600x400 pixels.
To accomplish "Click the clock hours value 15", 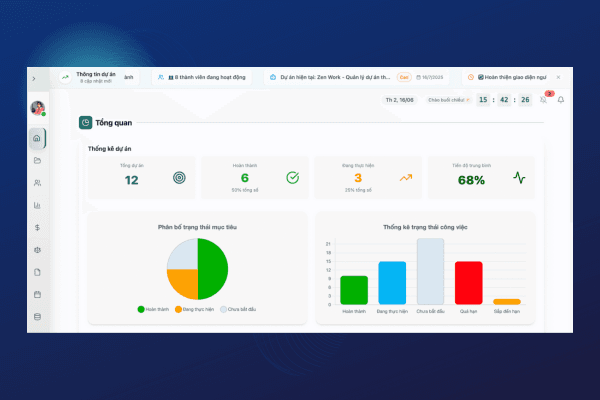I will (x=483, y=100).
